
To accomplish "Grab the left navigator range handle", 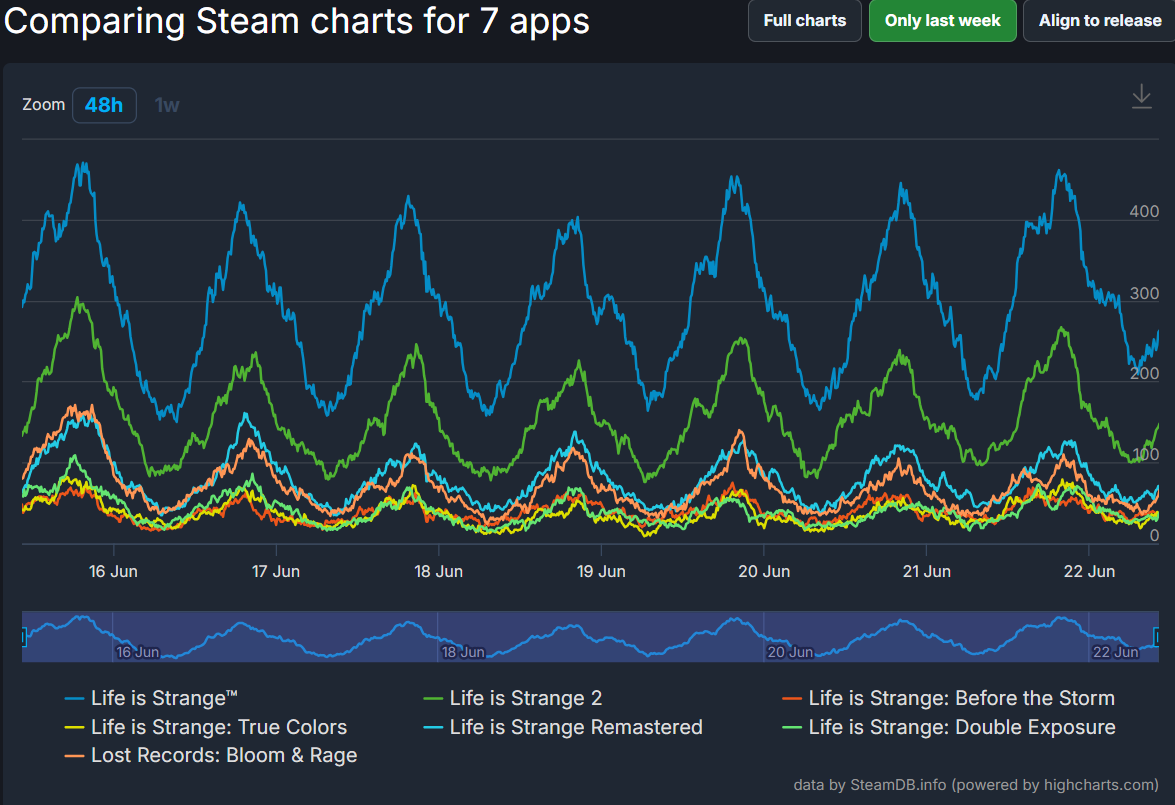I will (x=23, y=637).
